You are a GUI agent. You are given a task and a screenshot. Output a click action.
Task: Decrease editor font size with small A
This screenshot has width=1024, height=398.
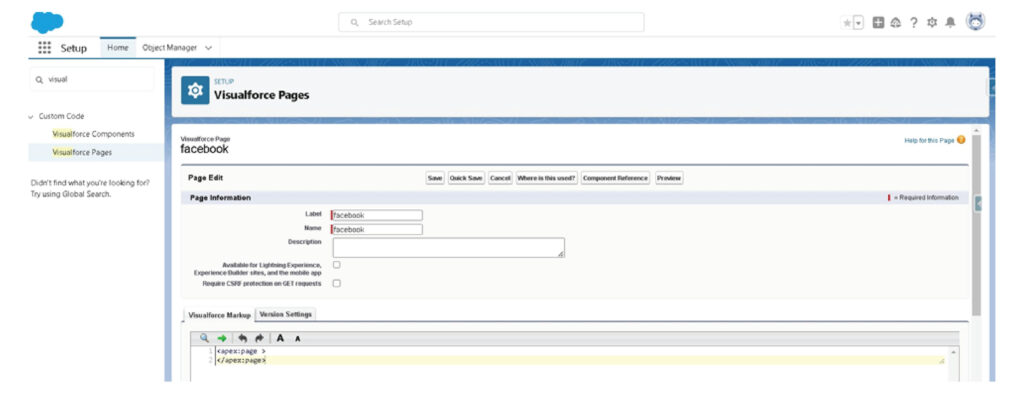(x=297, y=339)
